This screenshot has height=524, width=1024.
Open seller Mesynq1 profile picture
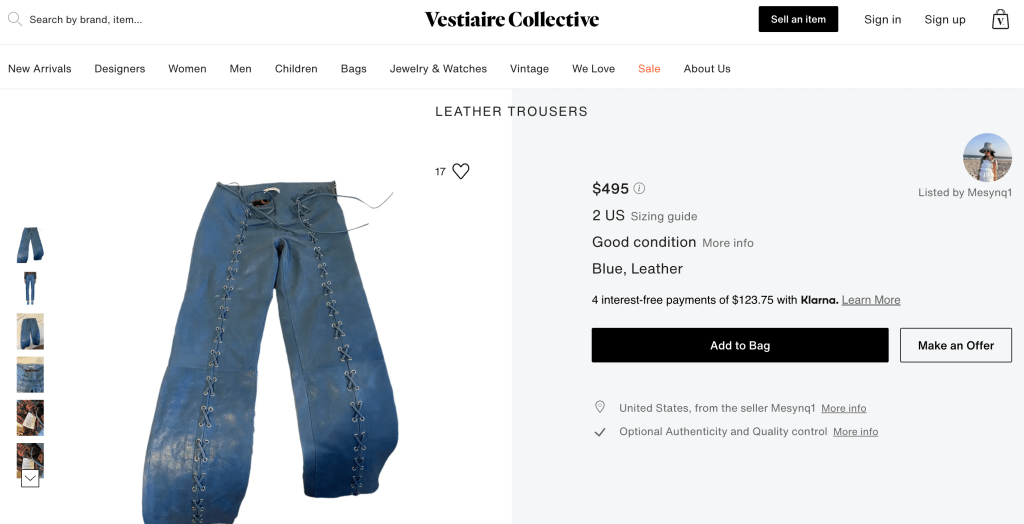pos(987,157)
